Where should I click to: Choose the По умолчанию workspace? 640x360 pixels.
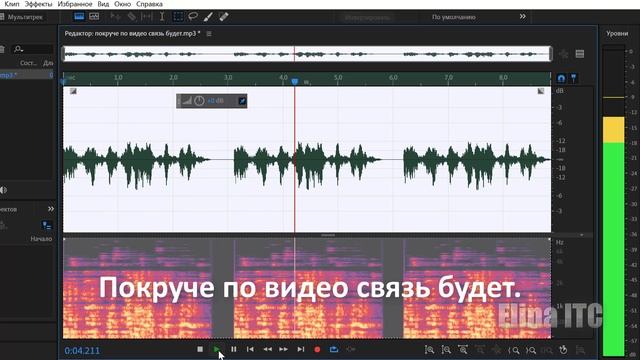click(453, 17)
